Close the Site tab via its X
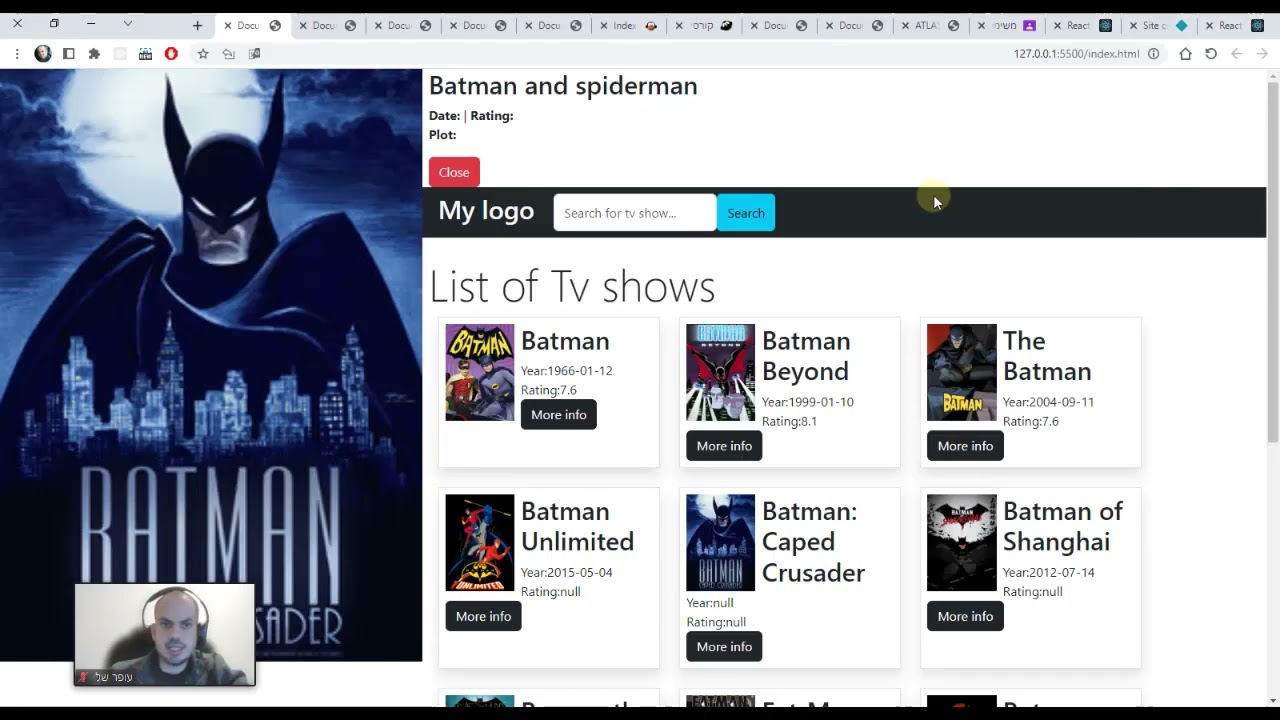This screenshot has height=720, width=1280. pyautogui.click(x=1132, y=26)
